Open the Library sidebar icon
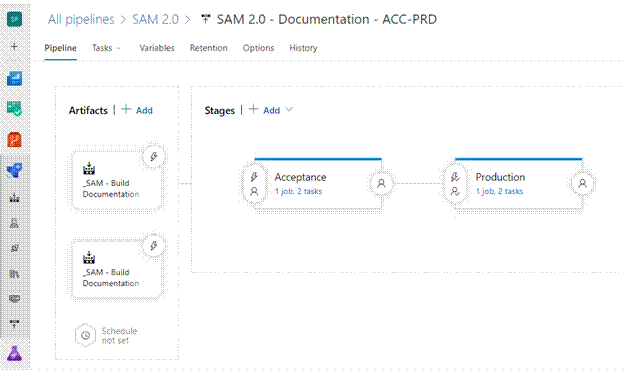The height and width of the screenshot is (370, 624). point(15,274)
